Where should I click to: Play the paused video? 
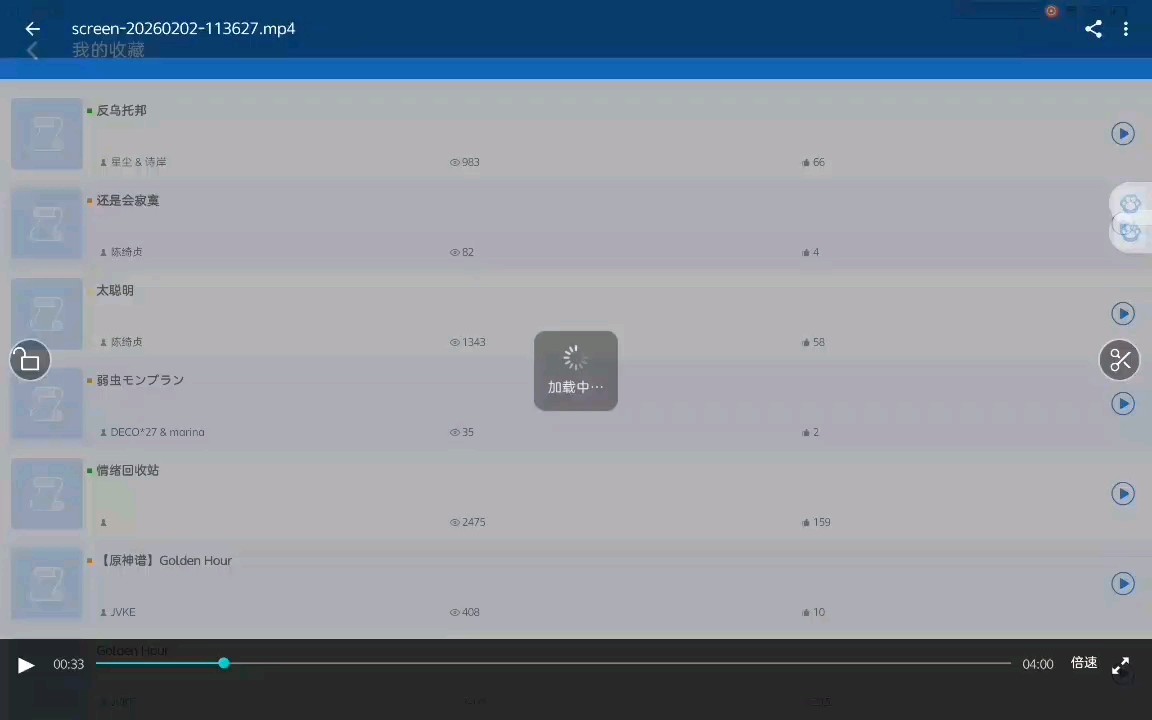click(26, 665)
